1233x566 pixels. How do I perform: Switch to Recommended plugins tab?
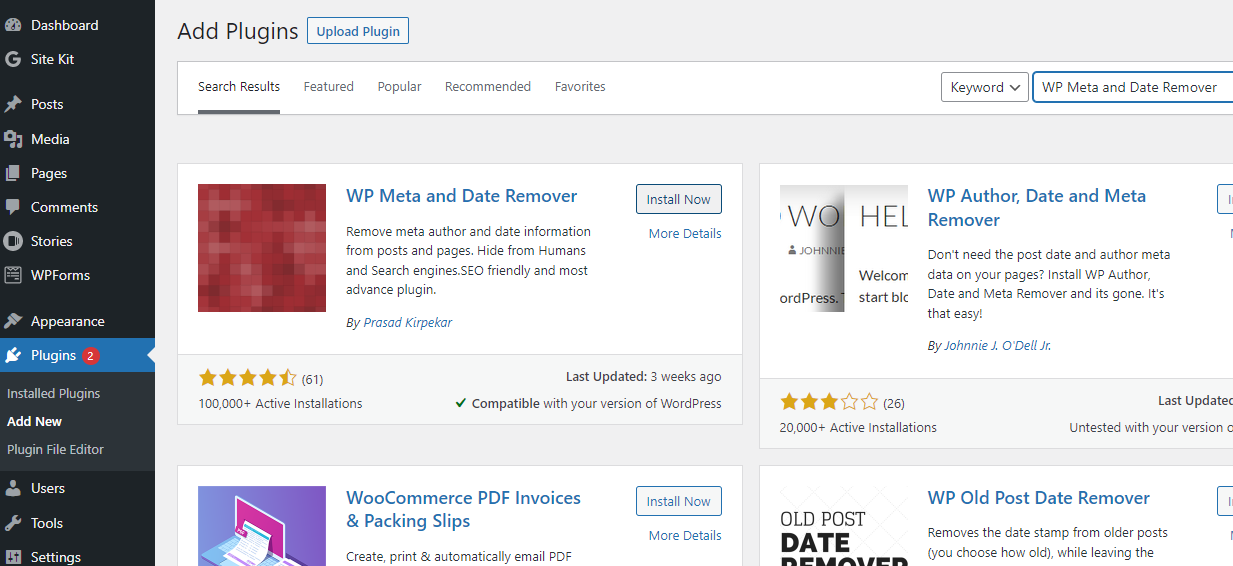tap(488, 87)
